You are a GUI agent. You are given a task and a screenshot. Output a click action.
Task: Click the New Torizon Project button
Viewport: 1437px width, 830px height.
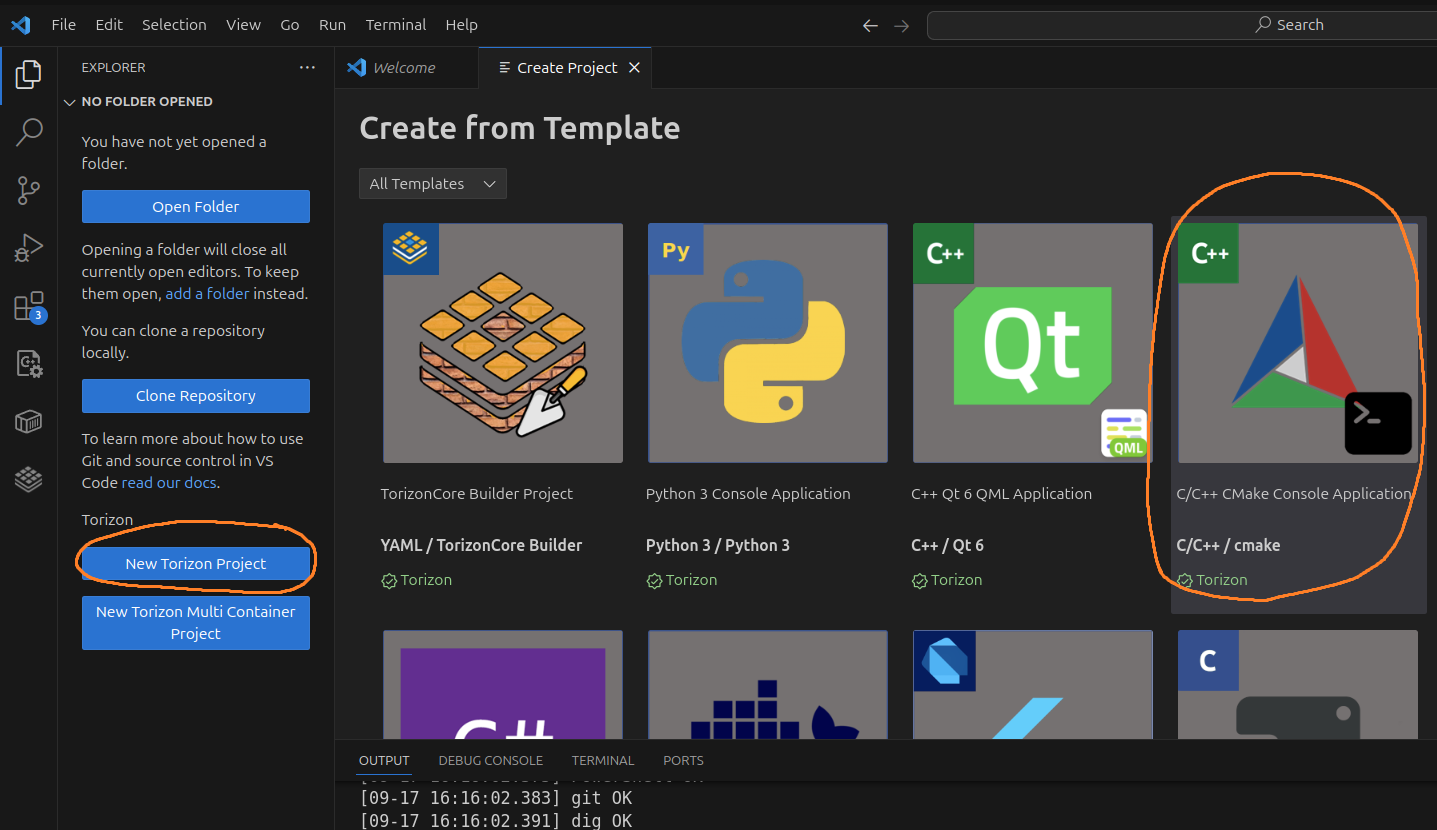(196, 564)
